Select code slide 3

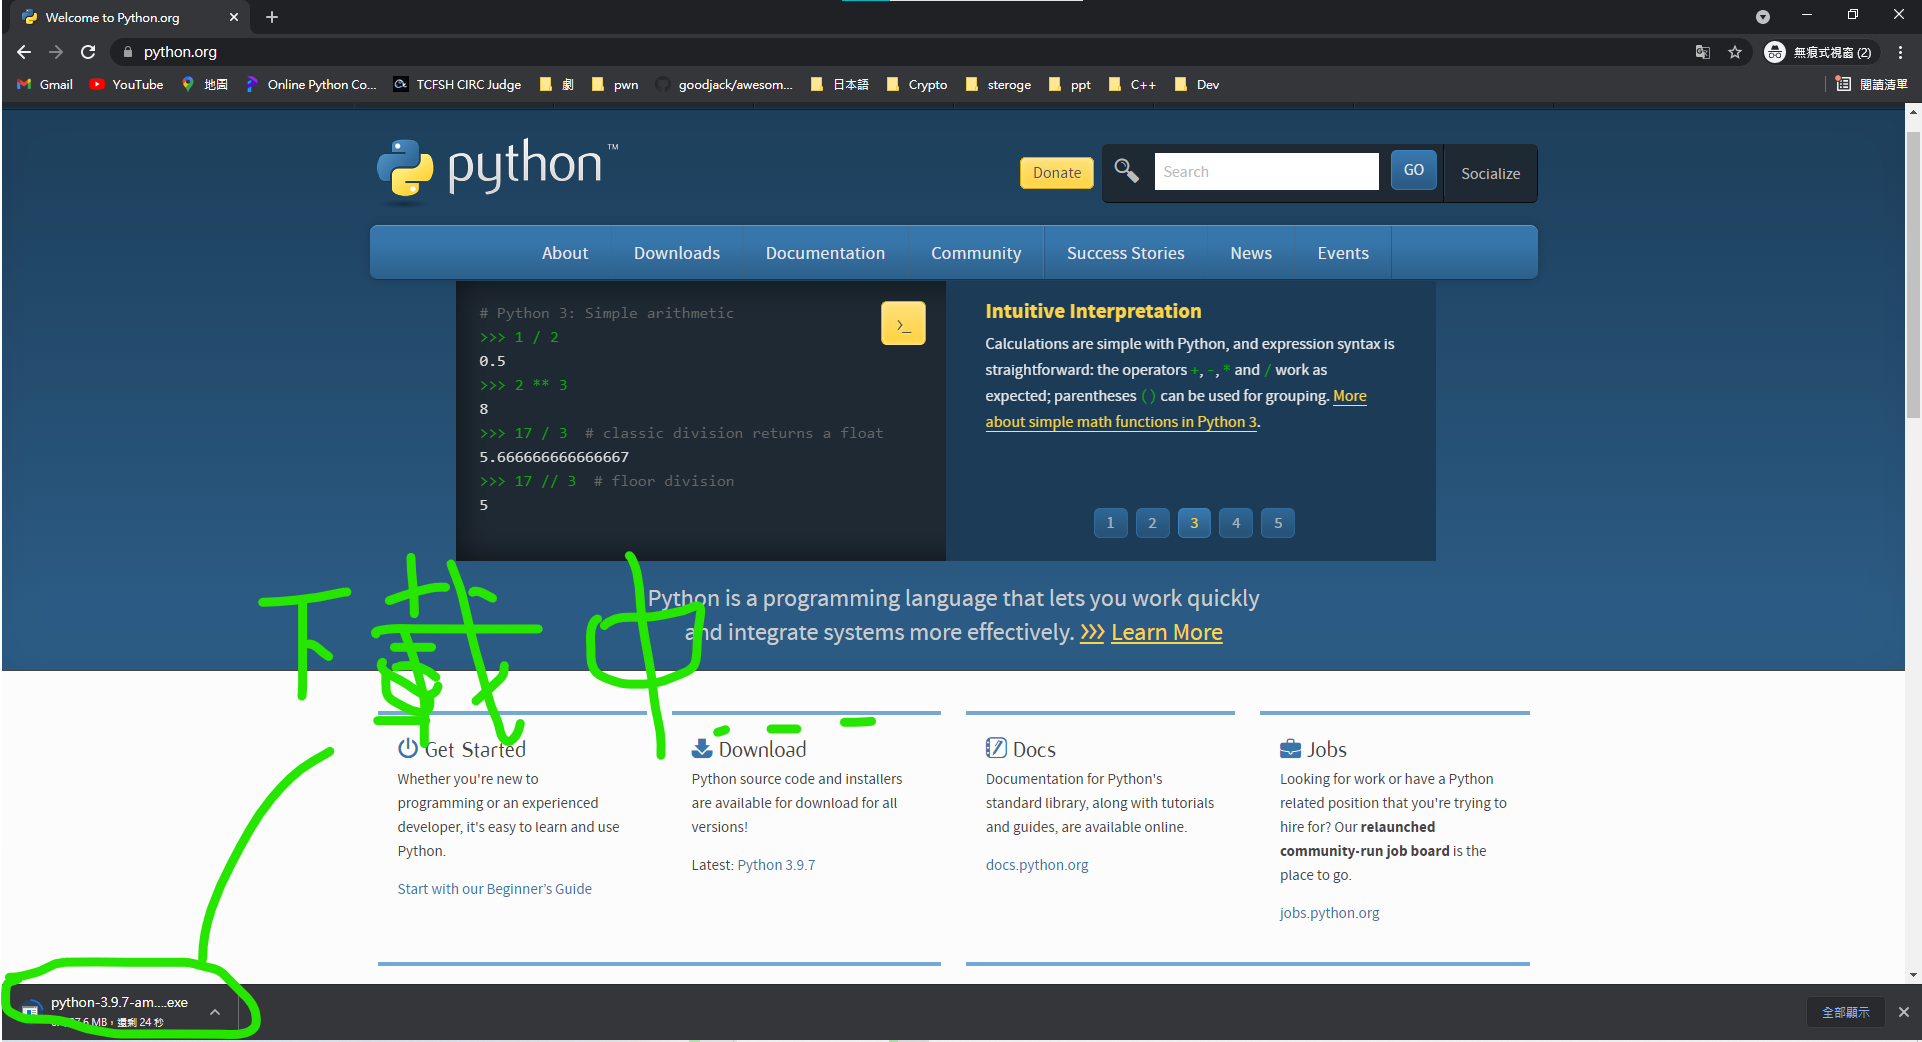click(1194, 523)
